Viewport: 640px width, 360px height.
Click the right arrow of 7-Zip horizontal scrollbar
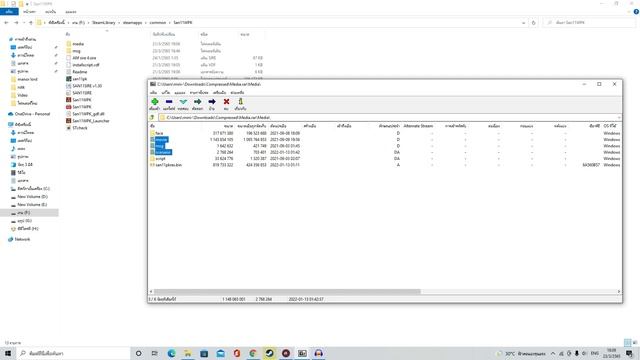(619, 291)
